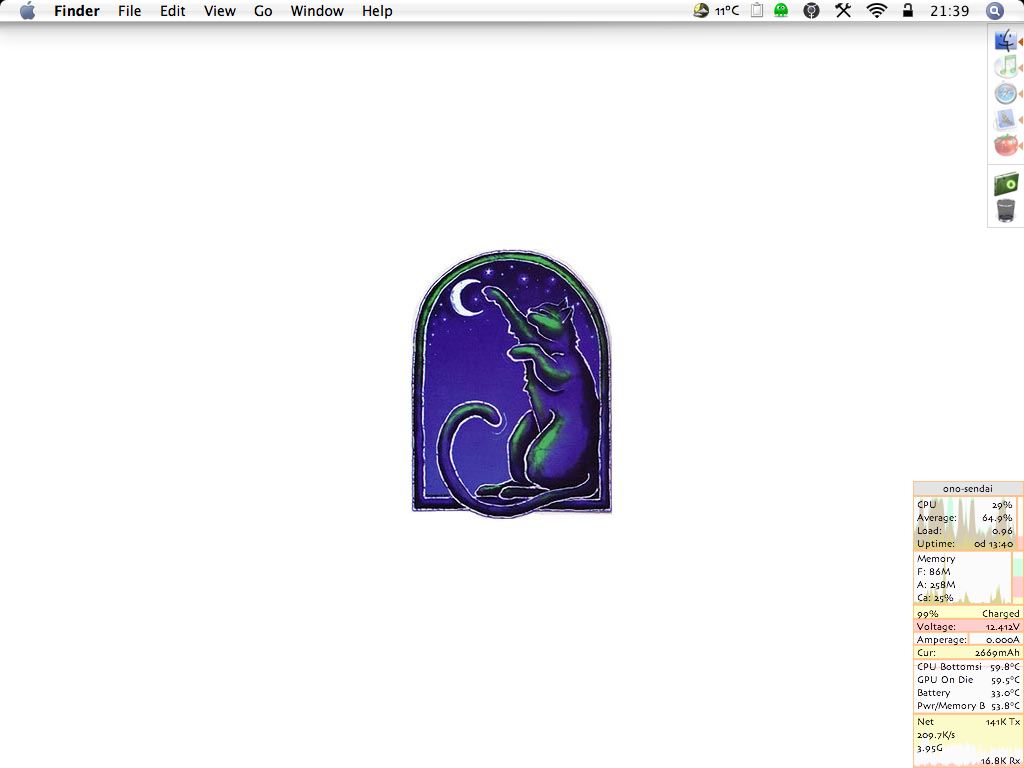The width and height of the screenshot is (1024, 768).
Task: Click the Pwr/Memory B 53.8°C row
Action: [968, 706]
